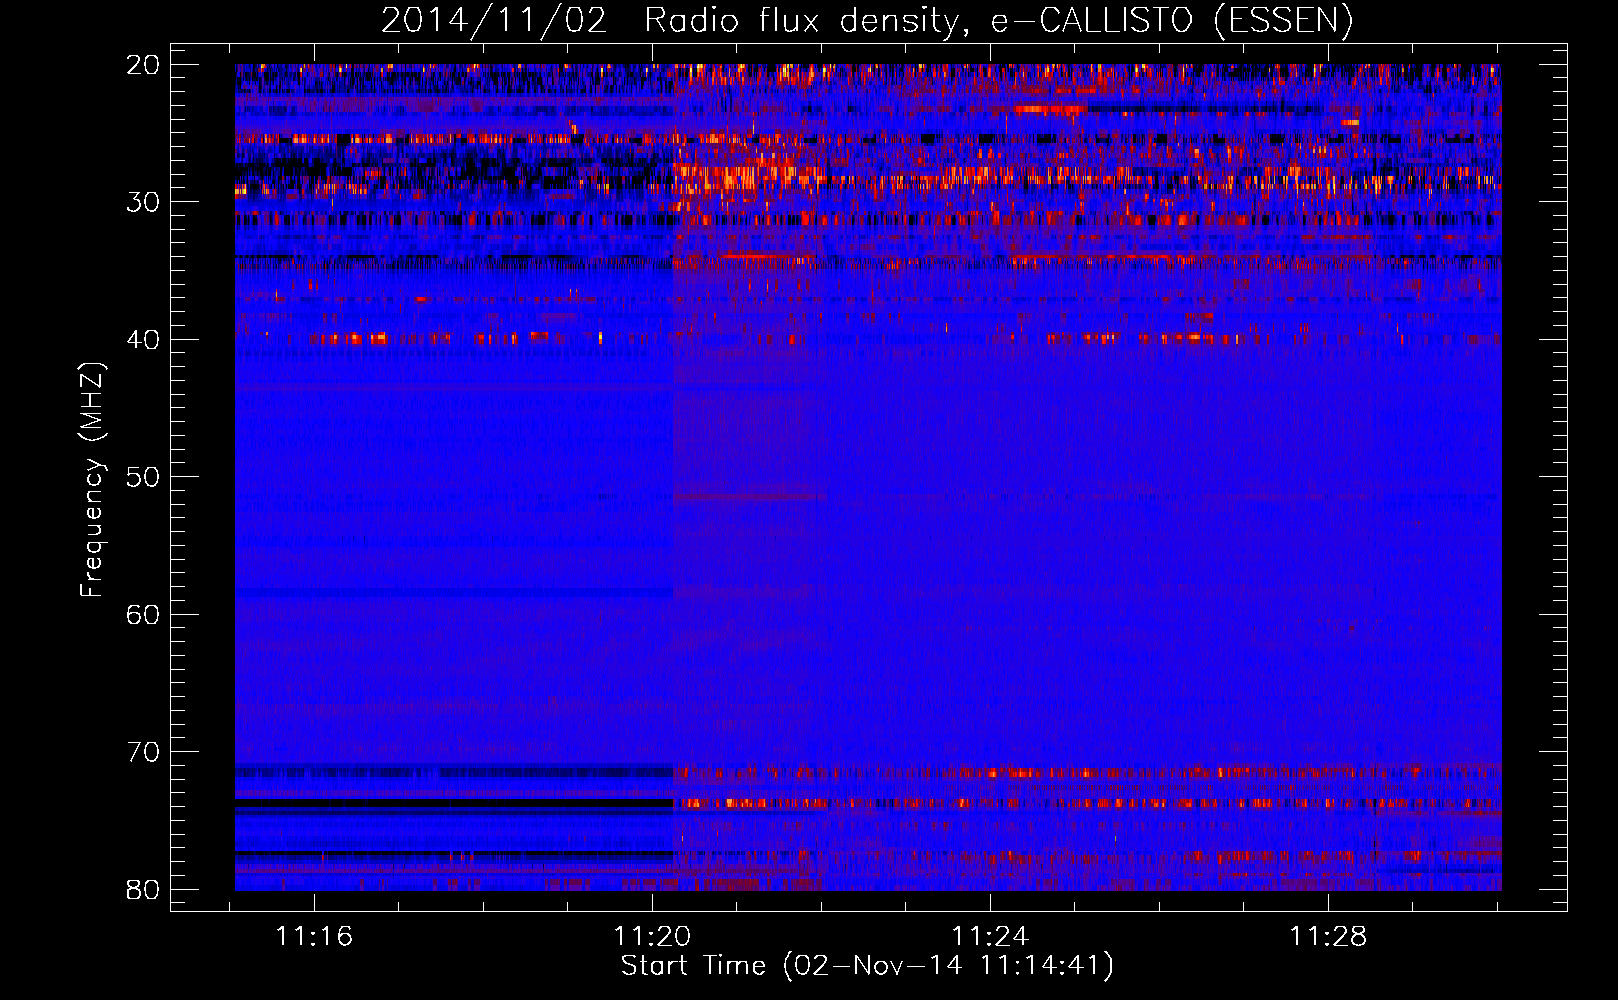
Task: Click the '70' frequency tick label
Action: pyautogui.click(x=143, y=752)
